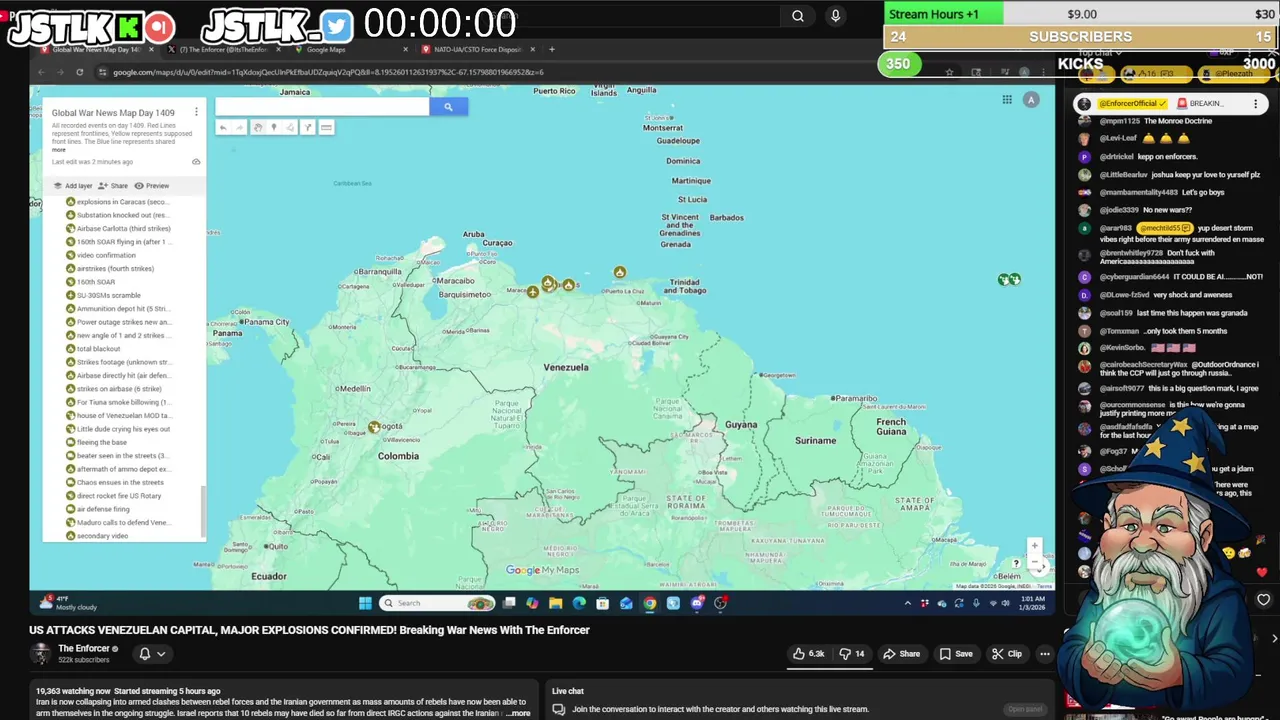Select 'Substation knocked out' list entry

pyautogui.click(x=118, y=215)
